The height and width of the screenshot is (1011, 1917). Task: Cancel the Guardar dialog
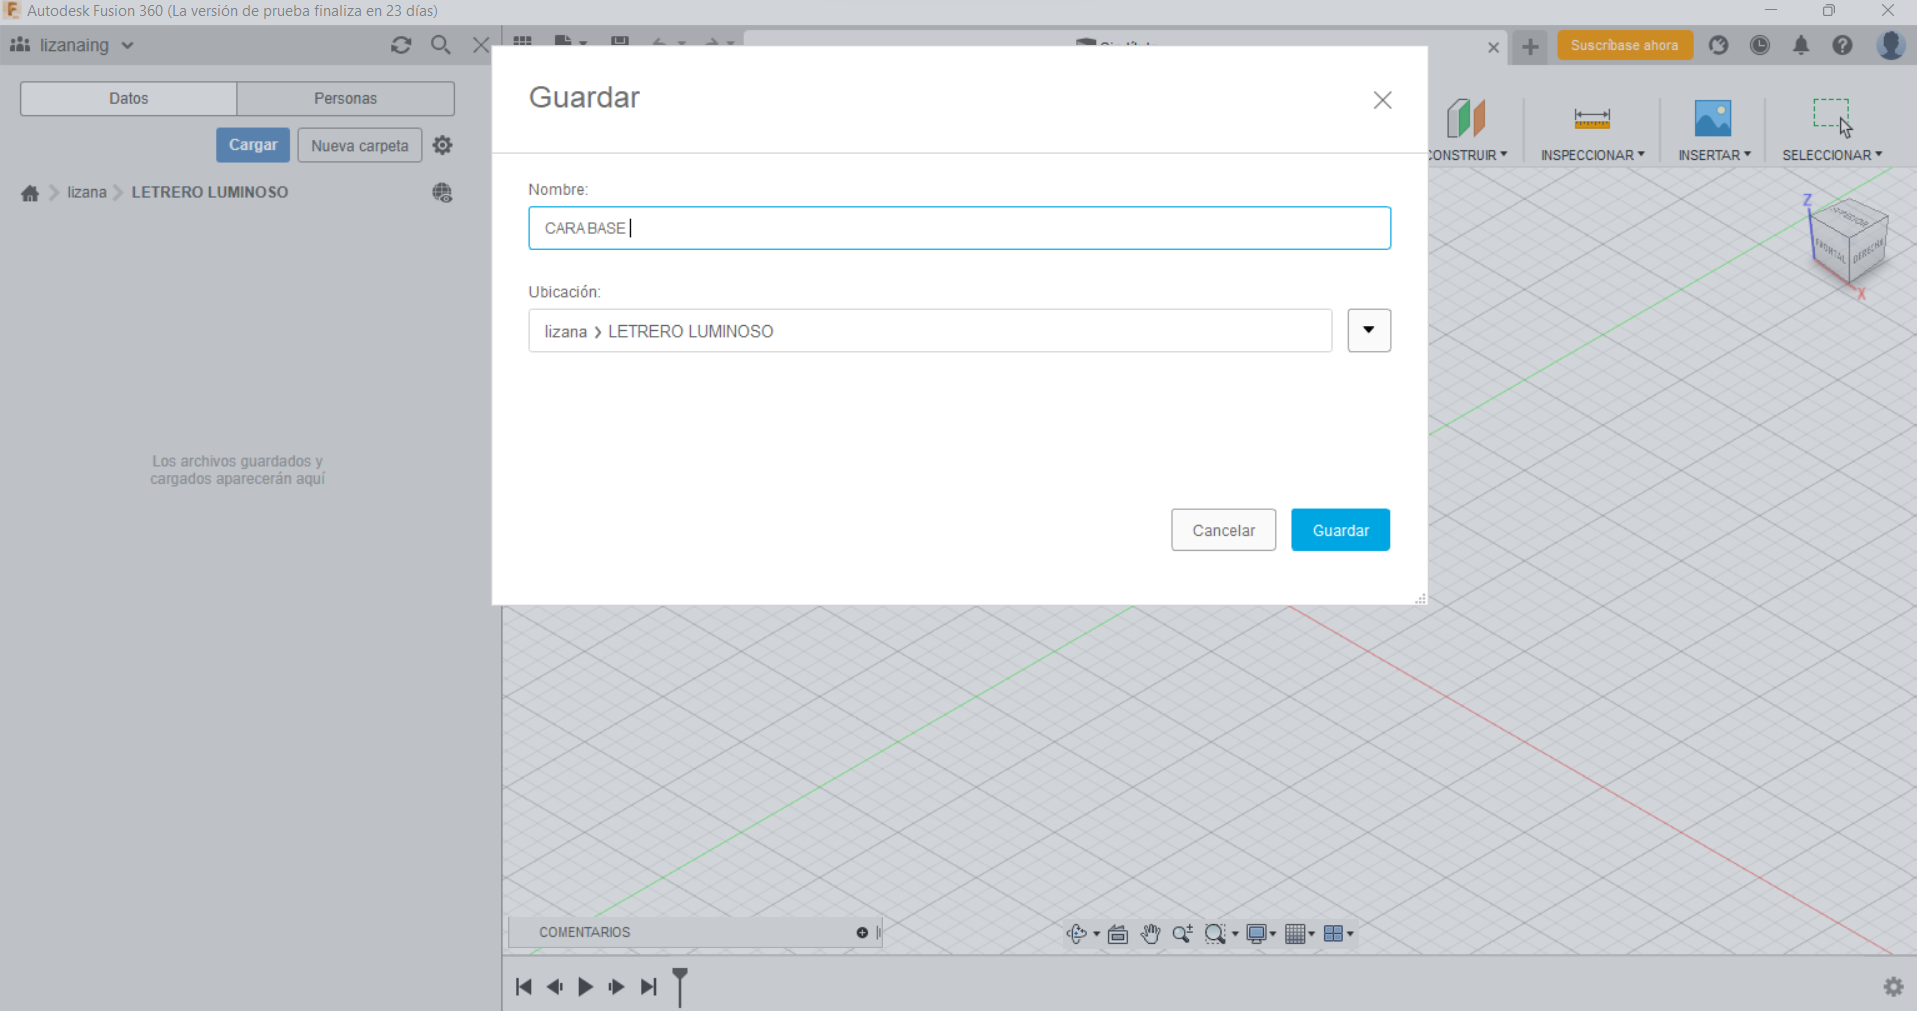1223,530
